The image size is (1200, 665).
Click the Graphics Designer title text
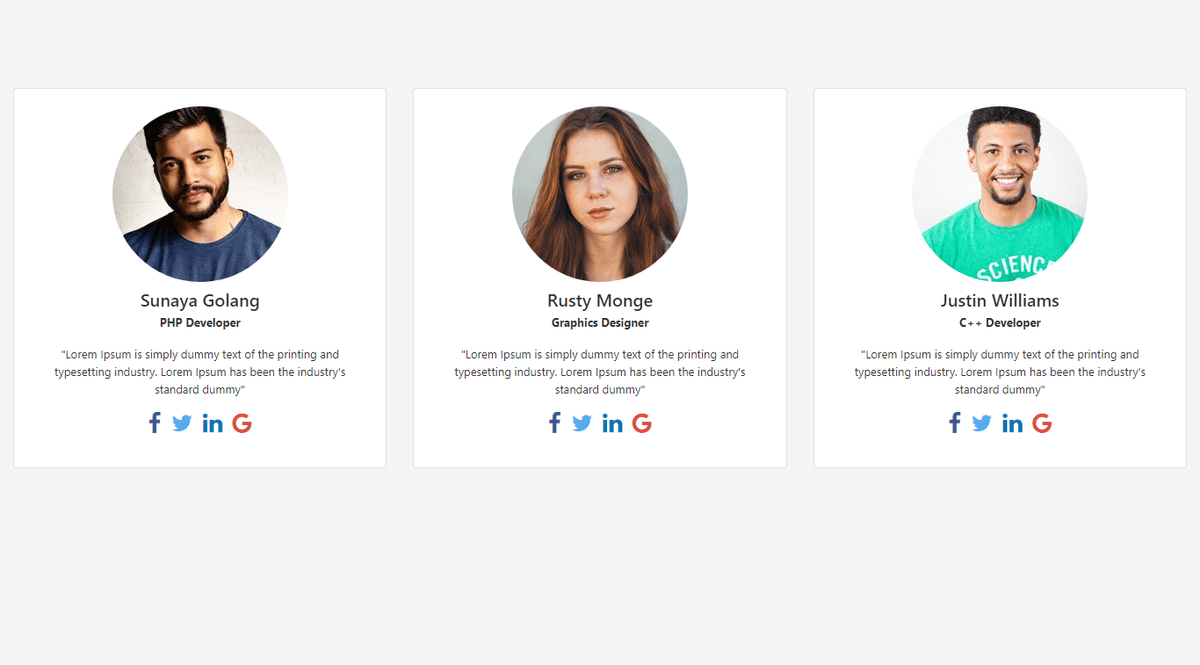(x=600, y=322)
